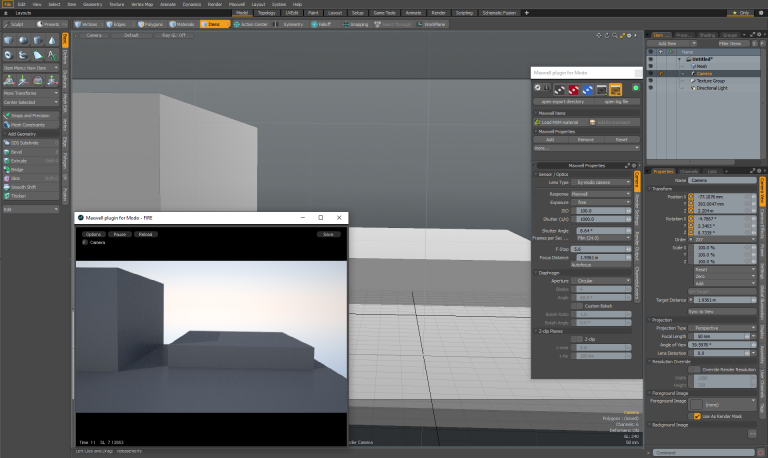This screenshot has height=458, width=768.
Task: Activate the Rotate tool icon
Action: coord(38,80)
